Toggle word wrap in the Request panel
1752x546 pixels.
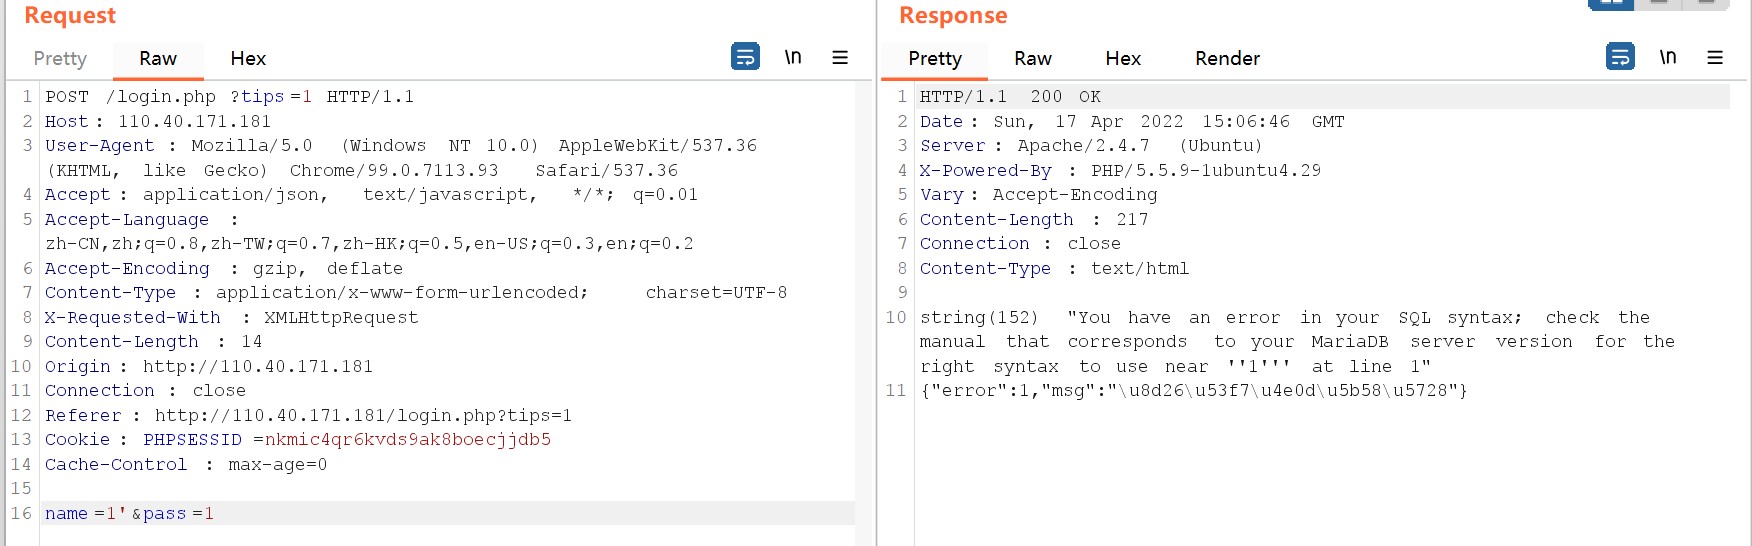point(745,56)
